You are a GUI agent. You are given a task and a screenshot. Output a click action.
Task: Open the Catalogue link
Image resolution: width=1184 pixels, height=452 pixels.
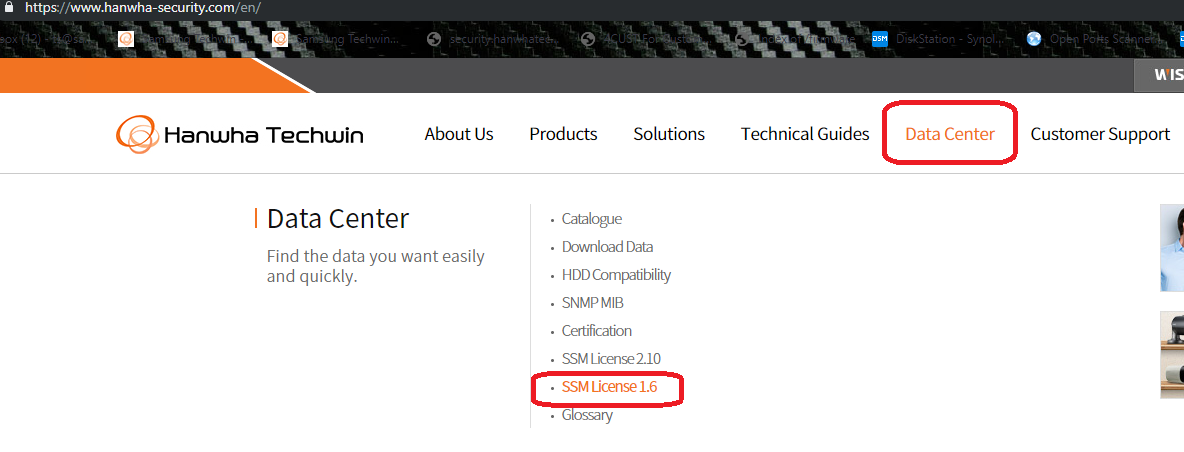tap(591, 219)
